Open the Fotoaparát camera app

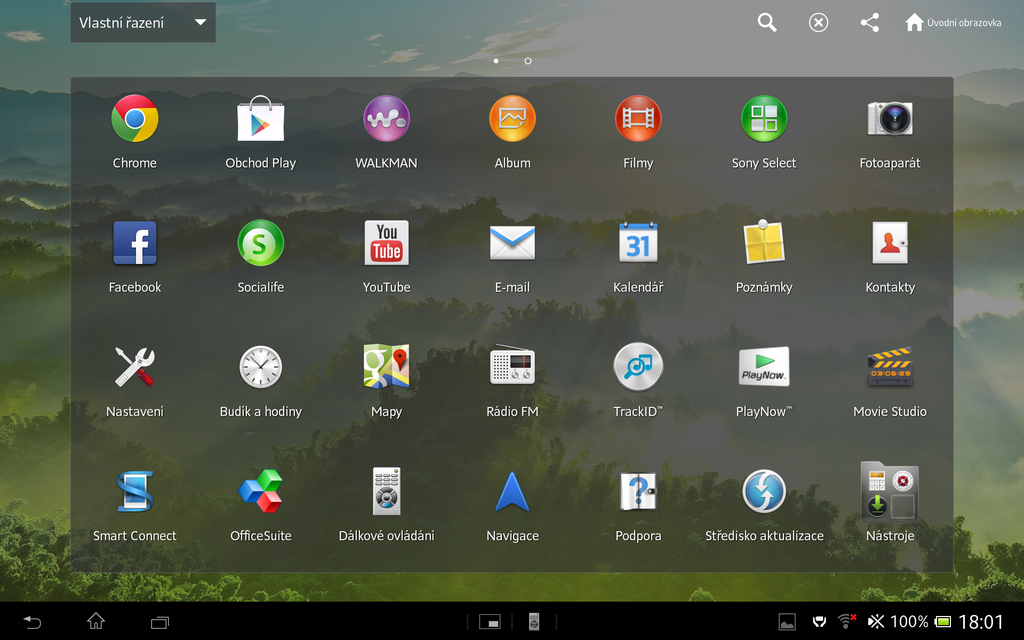pos(890,118)
